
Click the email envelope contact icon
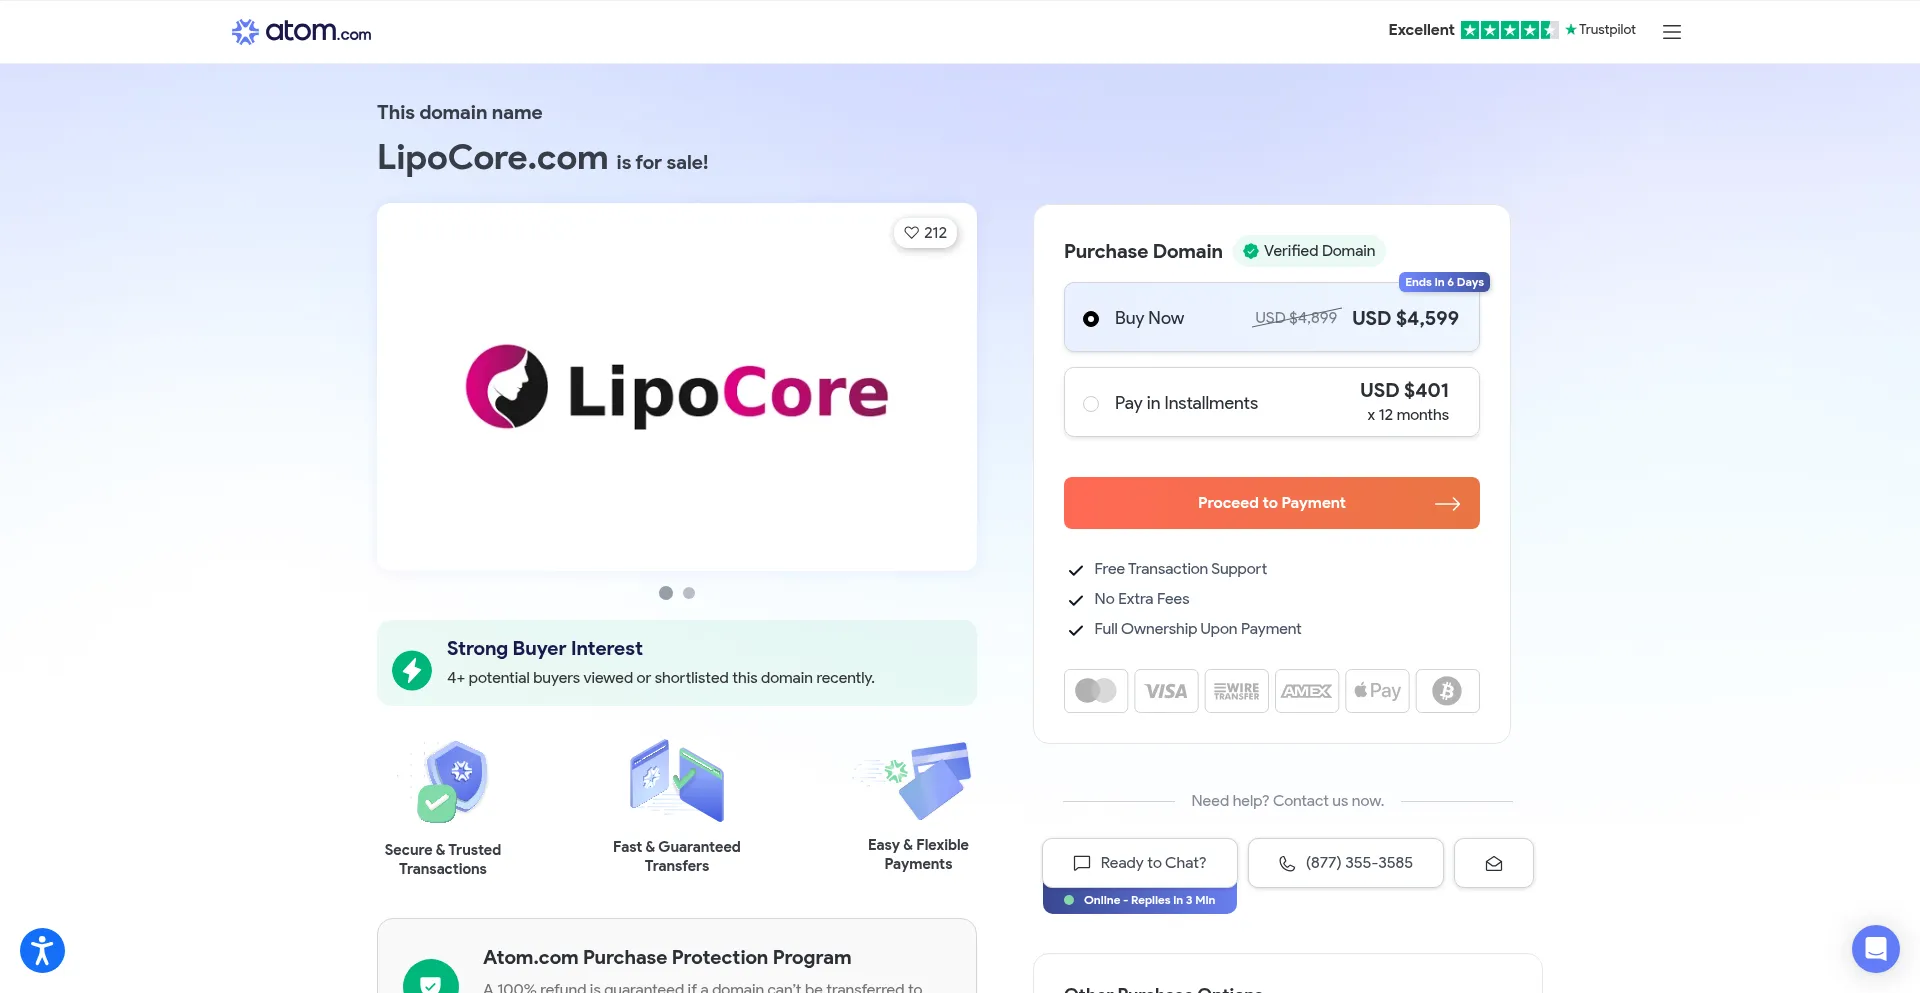[x=1493, y=863]
